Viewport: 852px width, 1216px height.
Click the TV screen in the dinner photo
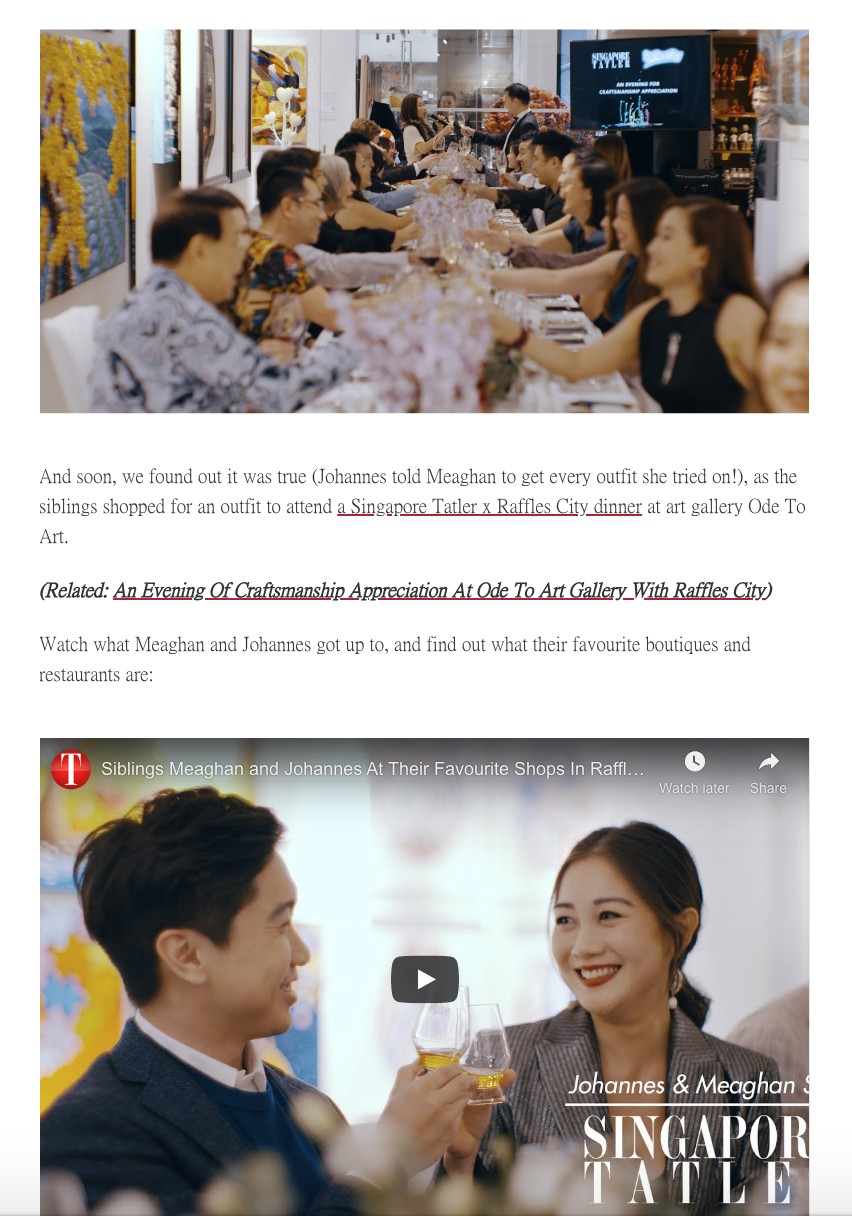coord(640,82)
